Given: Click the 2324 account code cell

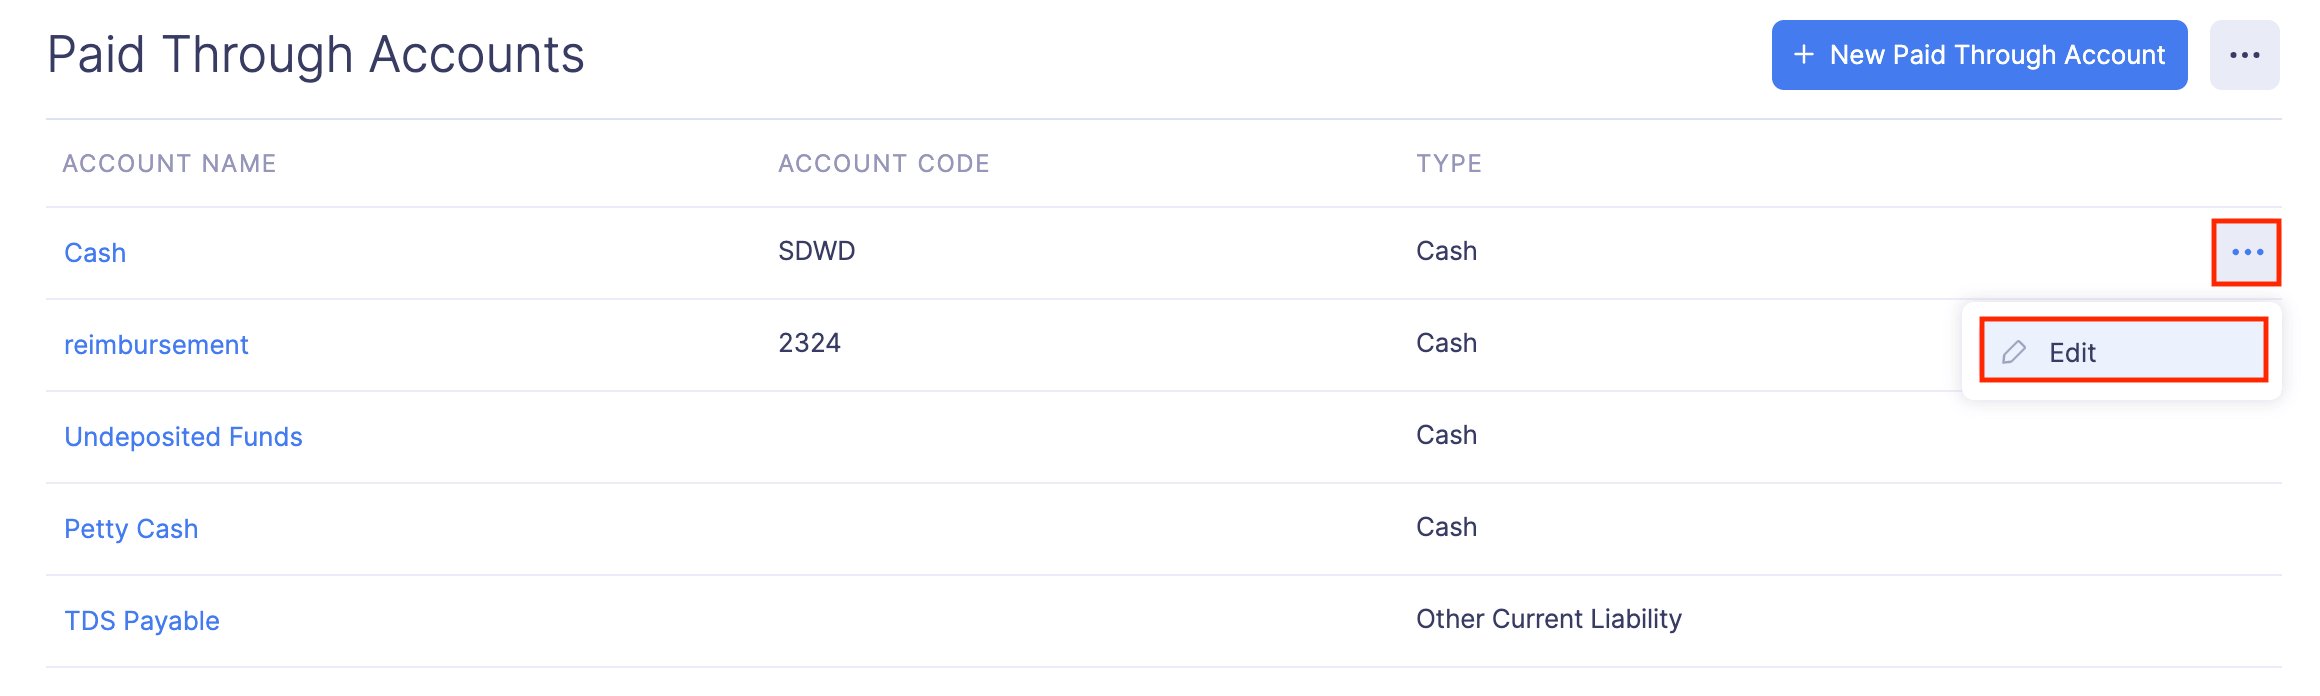Looking at the screenshot, I should pyautogui.click(x=810, y=343).
